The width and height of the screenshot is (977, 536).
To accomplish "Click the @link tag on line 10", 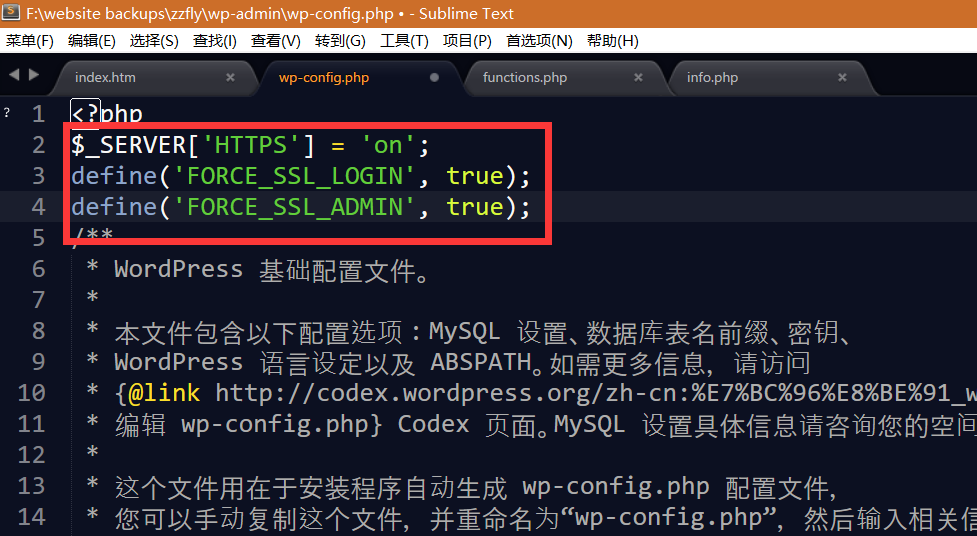I will 164,393.
